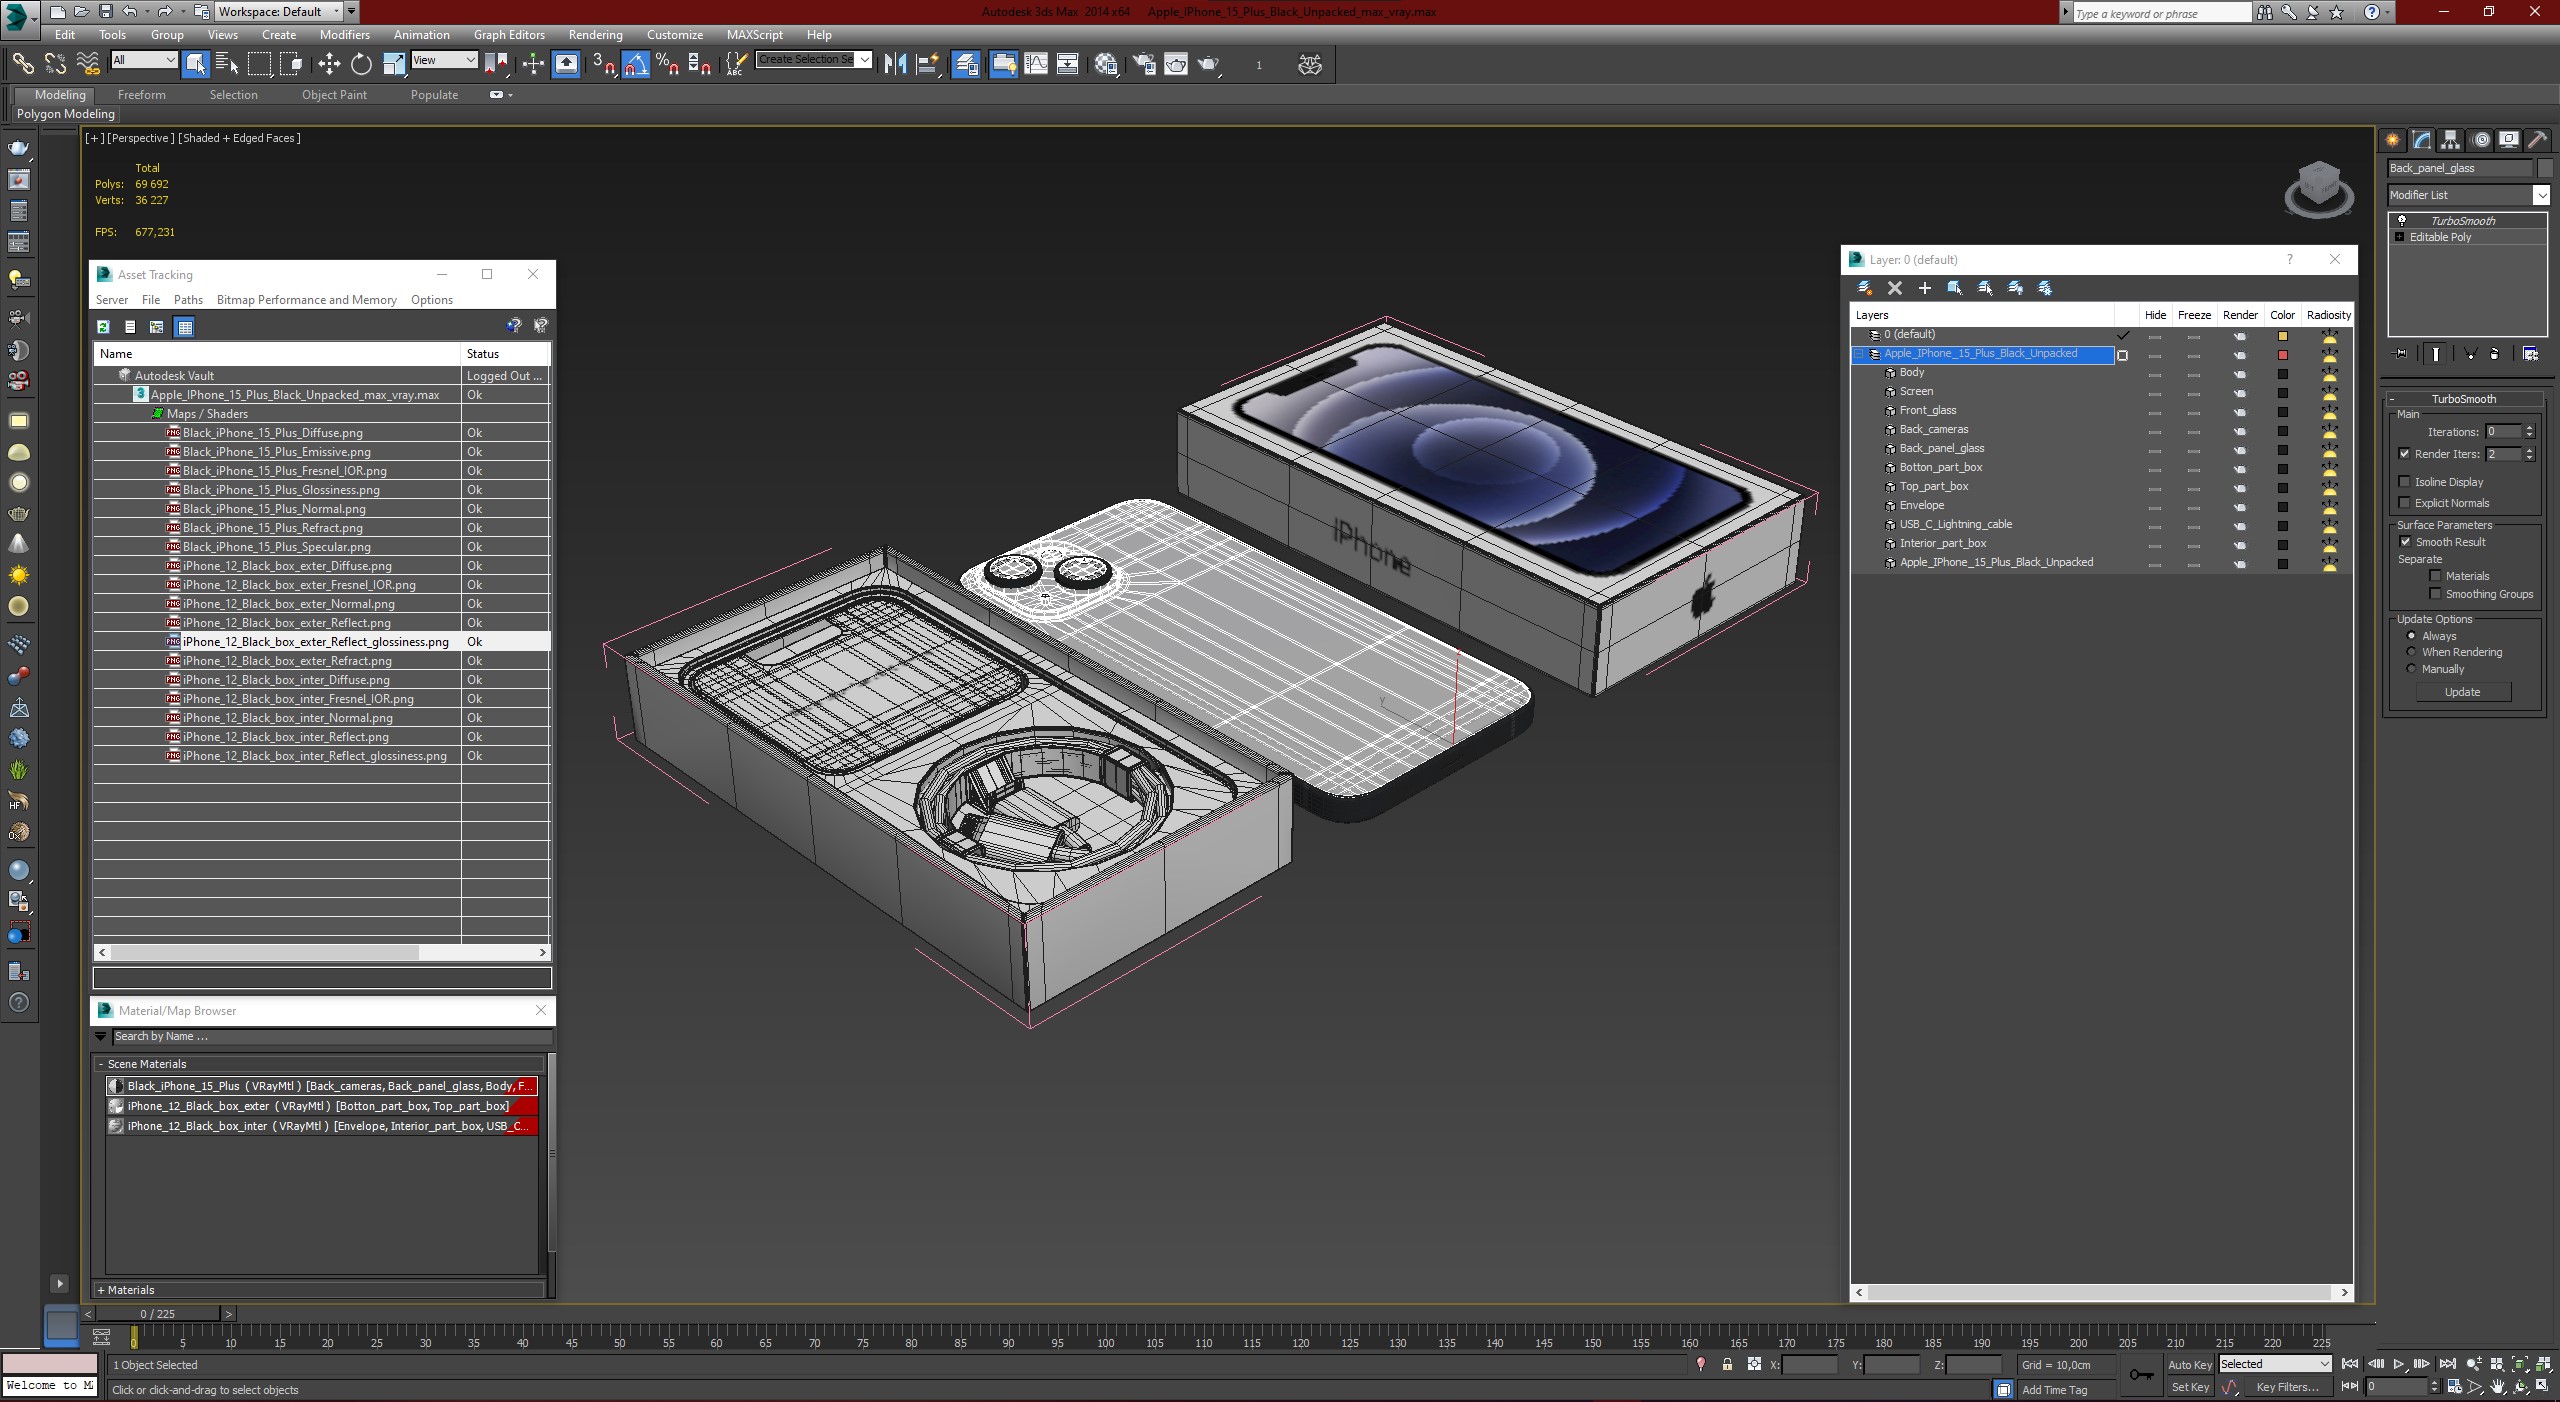This screenshot has width=2560, height=1402.
Task: Click the Update button in TurboSmooth
Action: point(2462,692)
